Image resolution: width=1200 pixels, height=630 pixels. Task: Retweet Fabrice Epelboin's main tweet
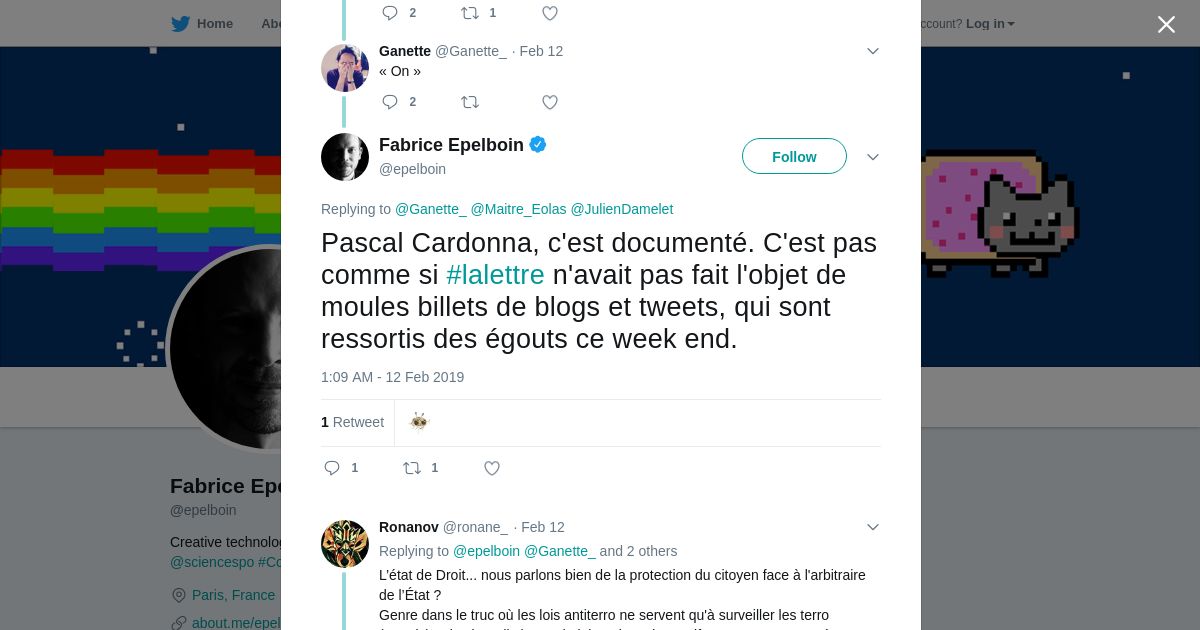[412, 468]
